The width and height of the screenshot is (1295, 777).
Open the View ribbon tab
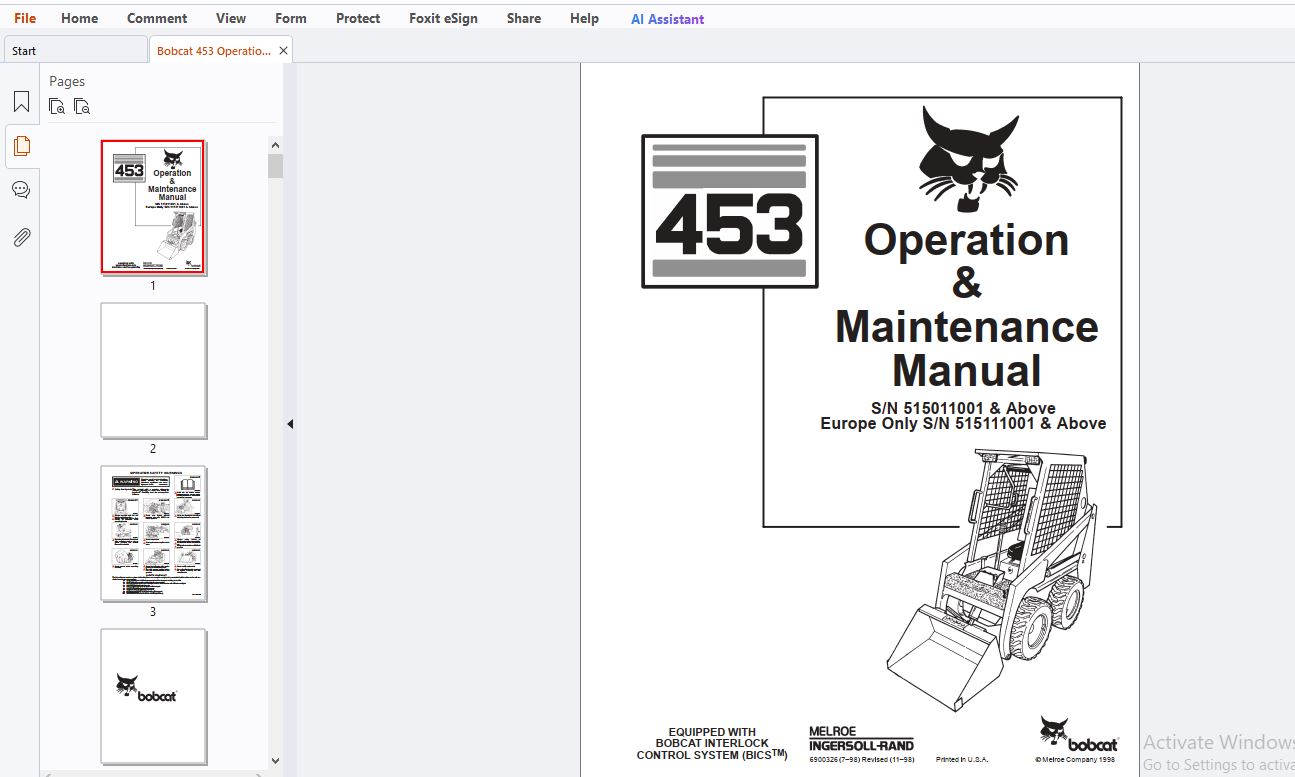[x=231, y=18]
